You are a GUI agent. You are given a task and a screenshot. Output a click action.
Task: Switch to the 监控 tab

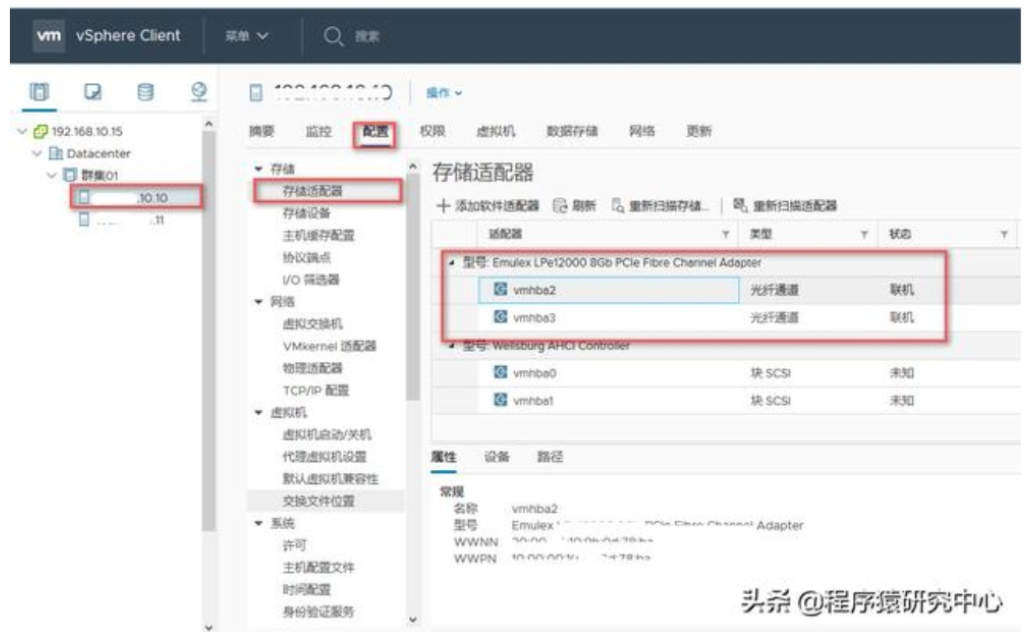(319, 131)
